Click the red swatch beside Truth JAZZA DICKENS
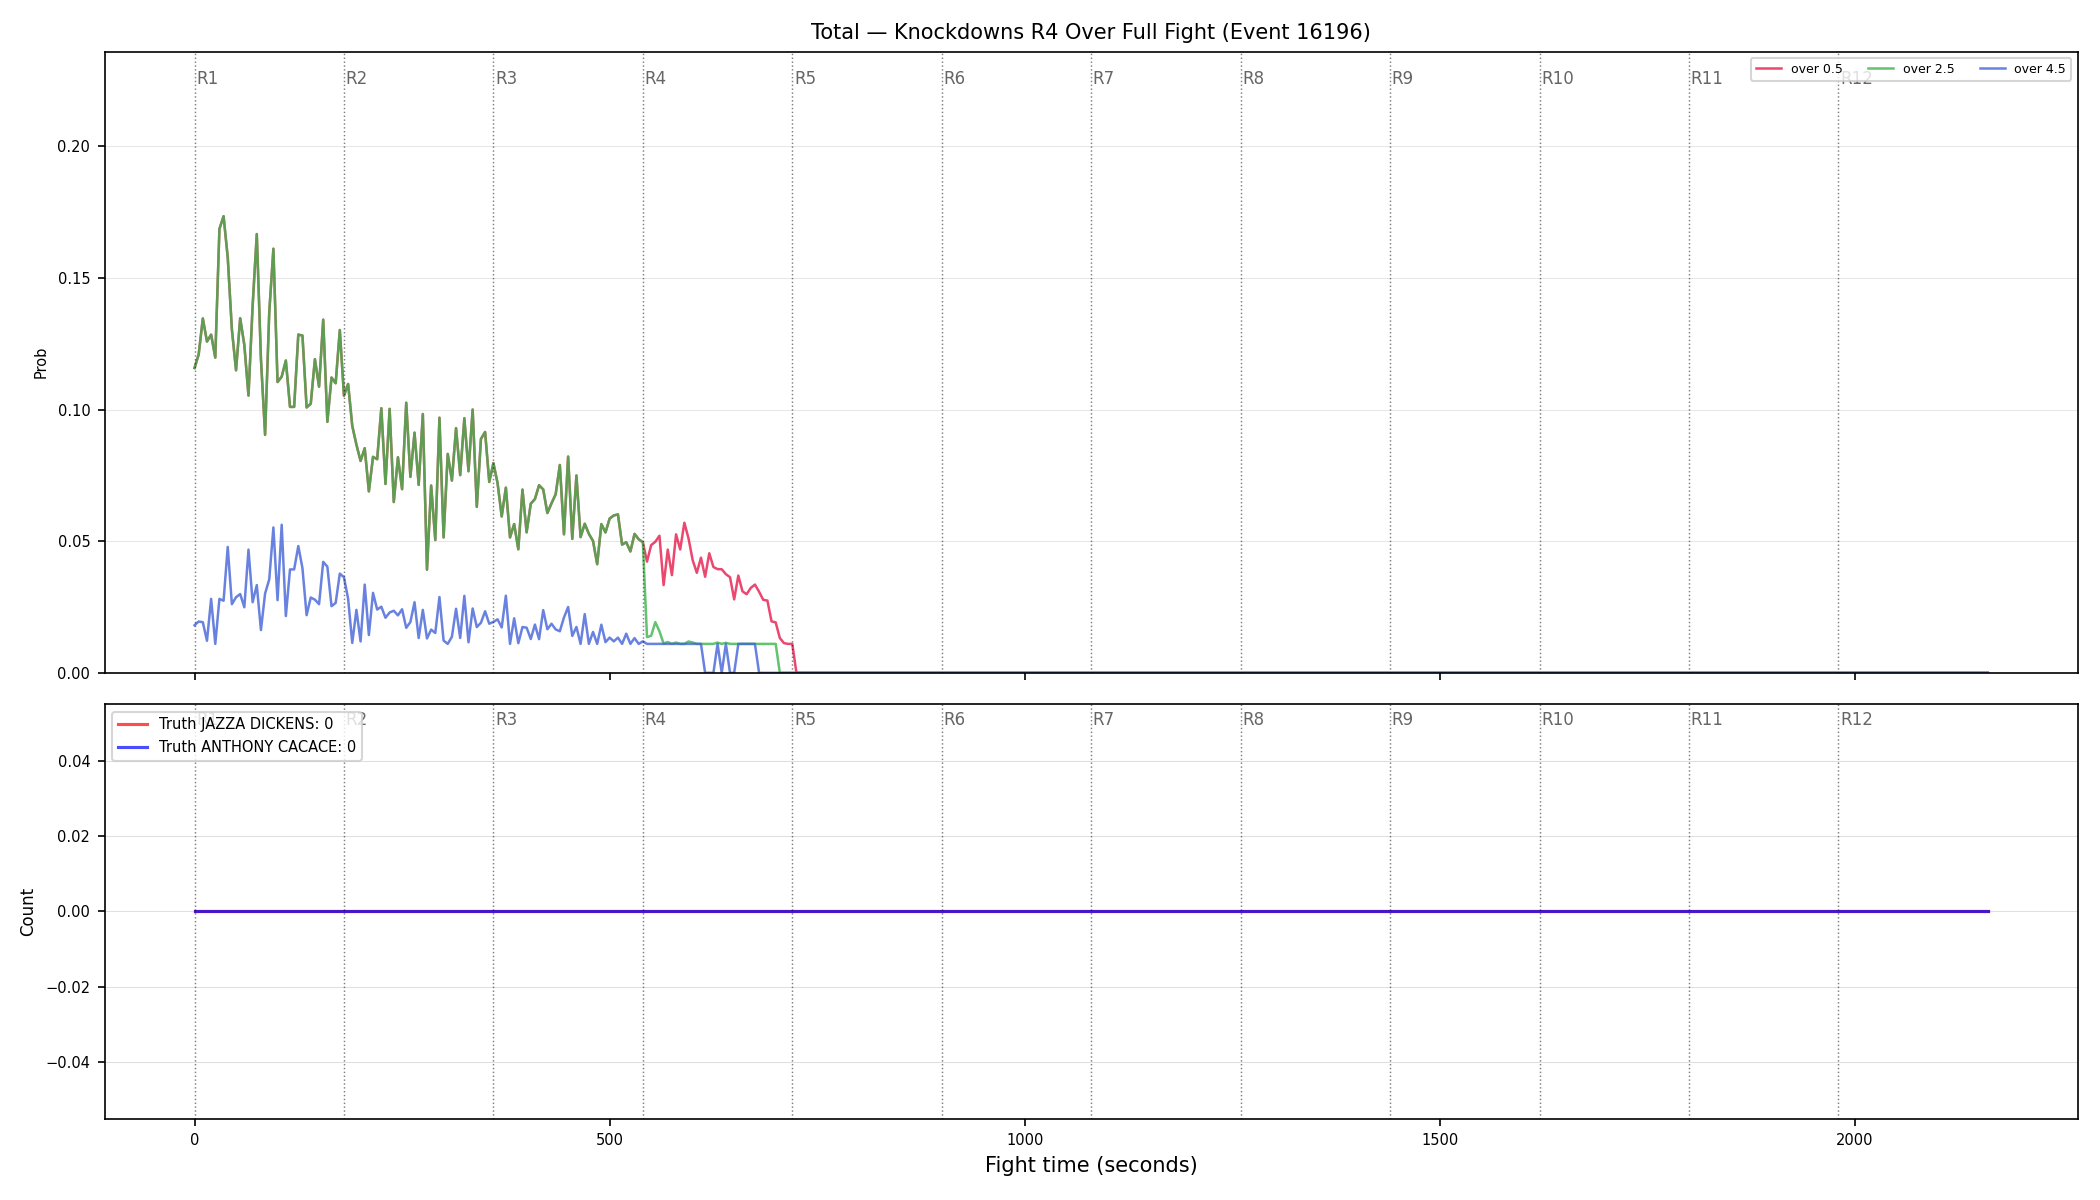The width and height of the screenshot is (2100, 1200). pos(134,724)
